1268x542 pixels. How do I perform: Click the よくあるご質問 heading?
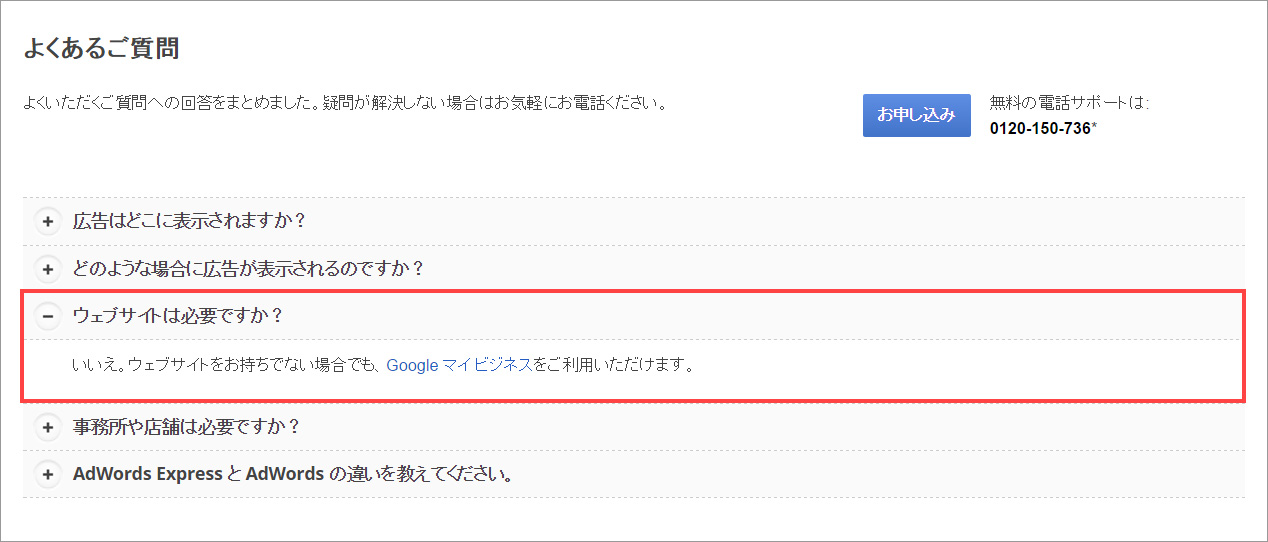coord(101,48)
